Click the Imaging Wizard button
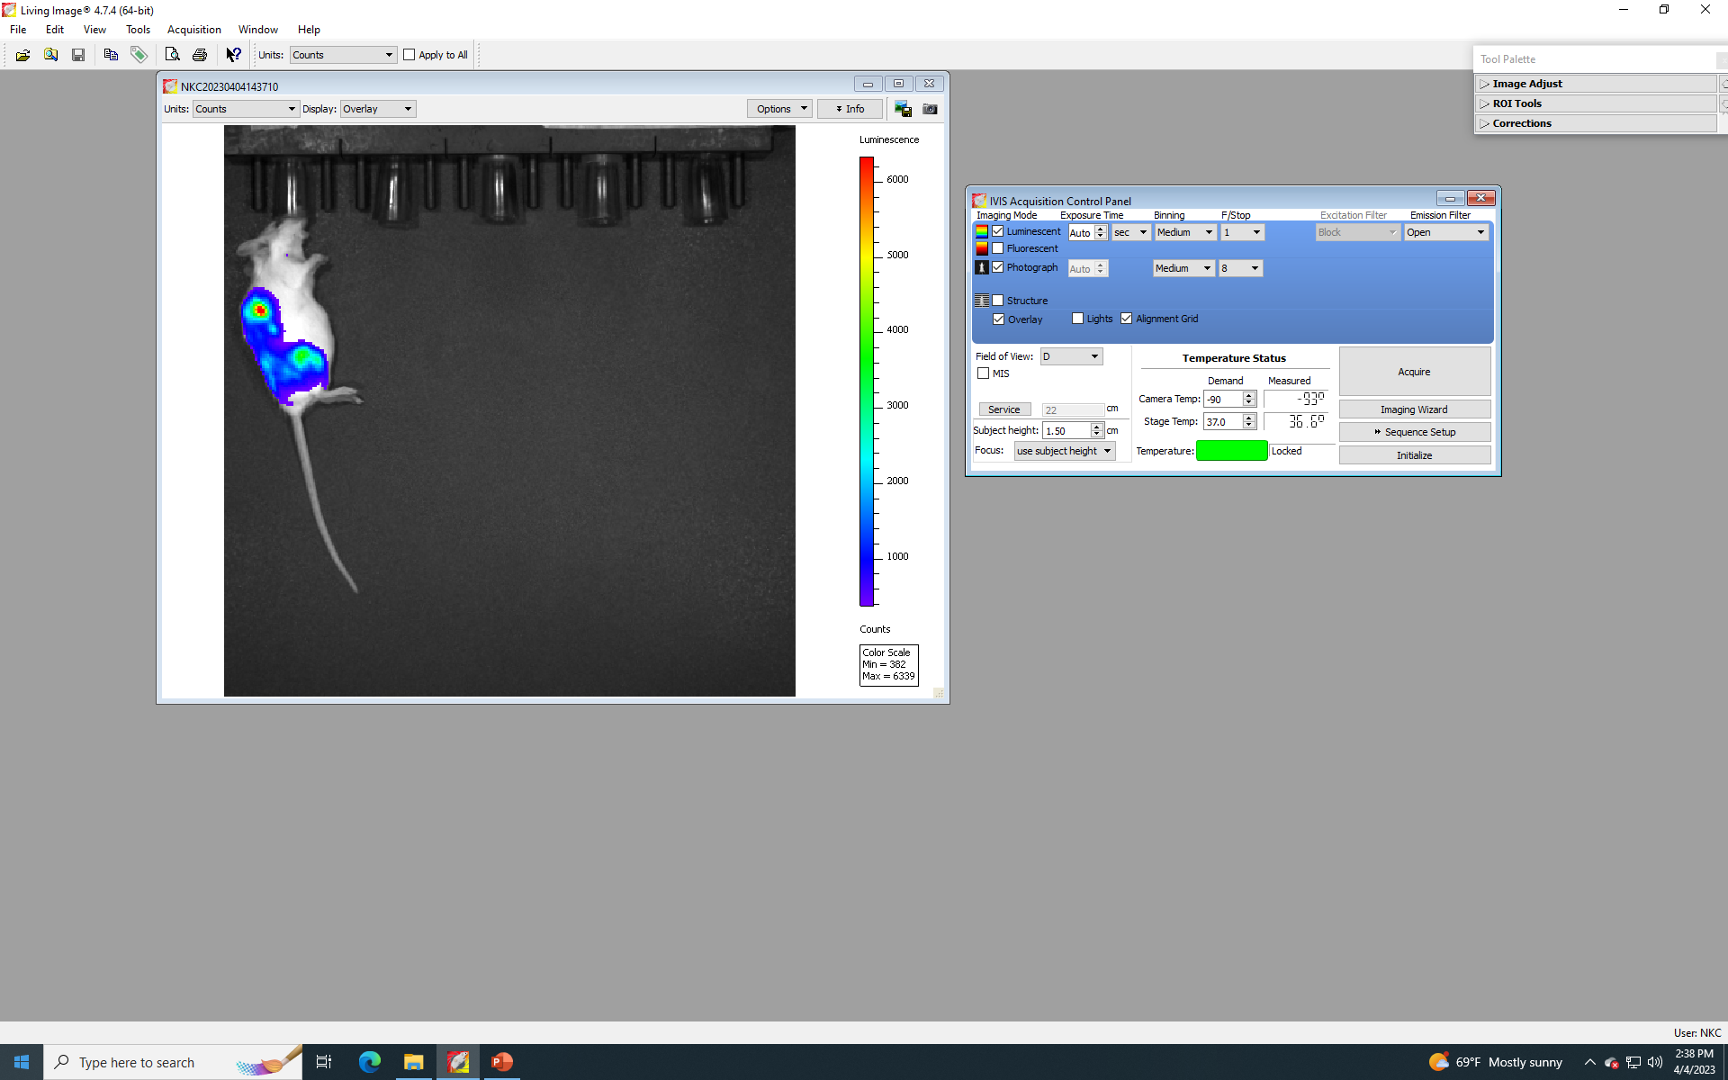Screen dimensions: 1728x1080 point(1414,410)
